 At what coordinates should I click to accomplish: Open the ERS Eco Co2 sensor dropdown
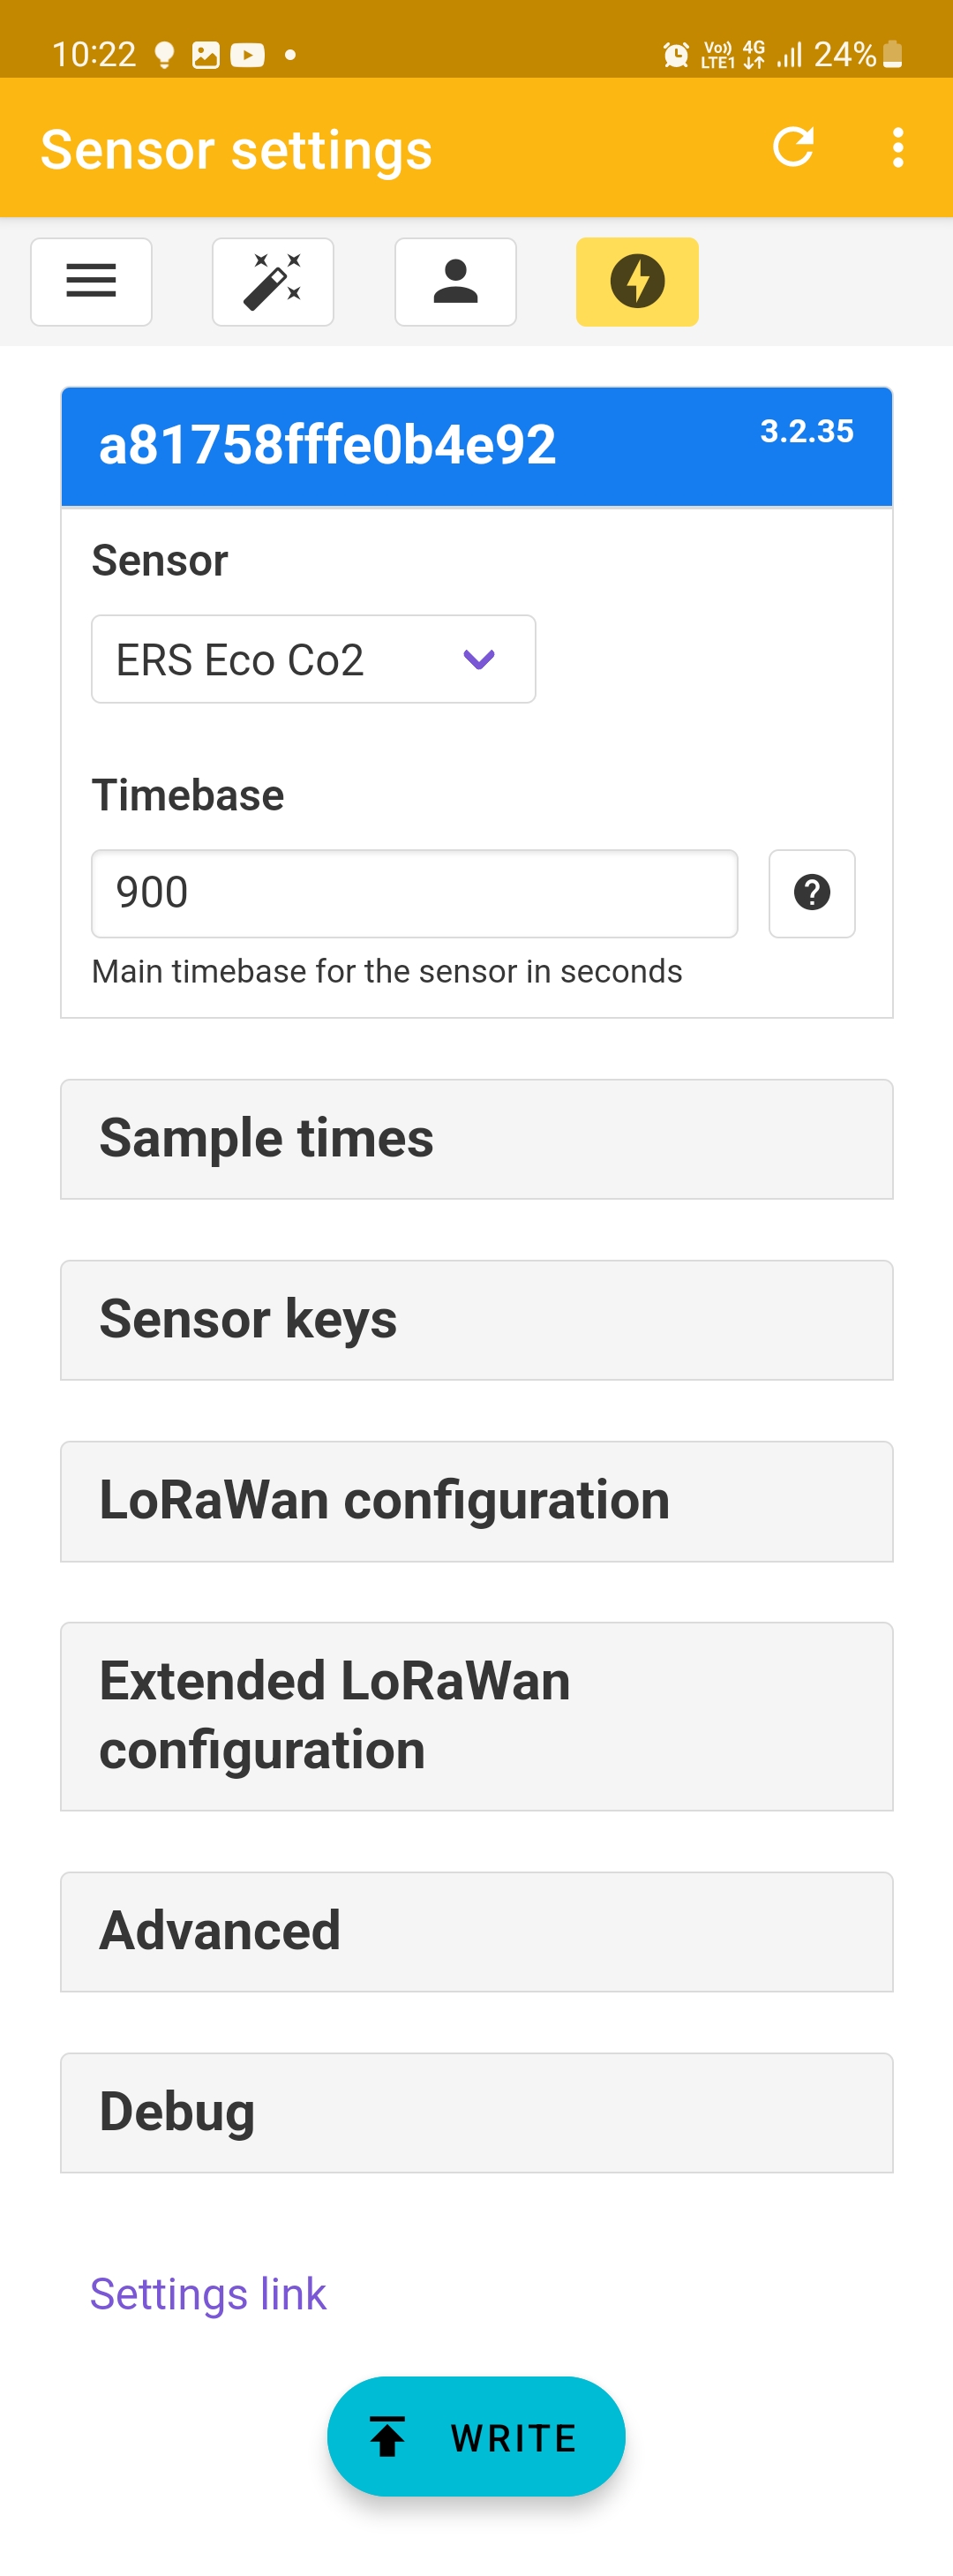click(x=313, y=659)
